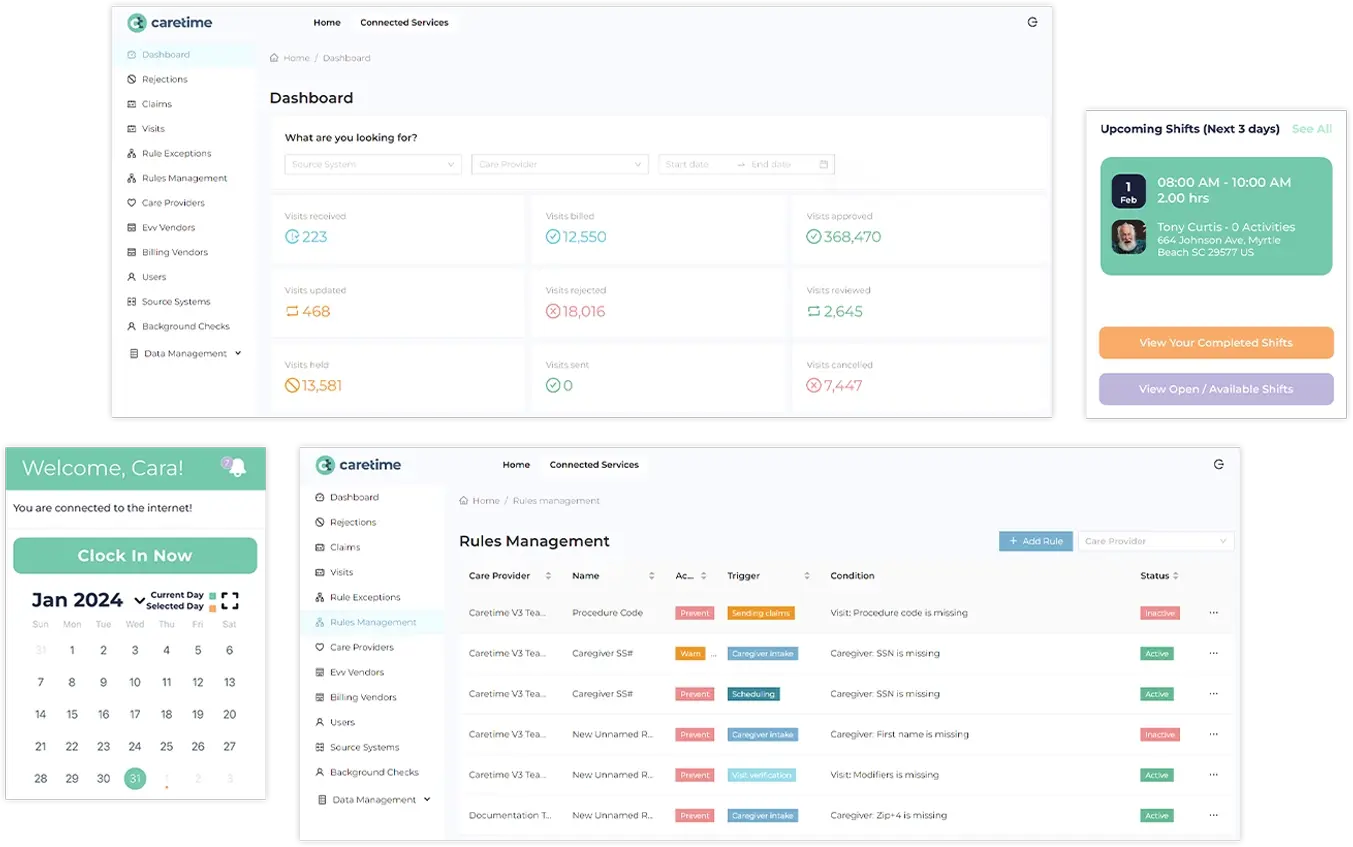Open Rejections in the top Dashboard window sidebar
The width and height of the screenshot is (1353, 847).
click(164, 79)
